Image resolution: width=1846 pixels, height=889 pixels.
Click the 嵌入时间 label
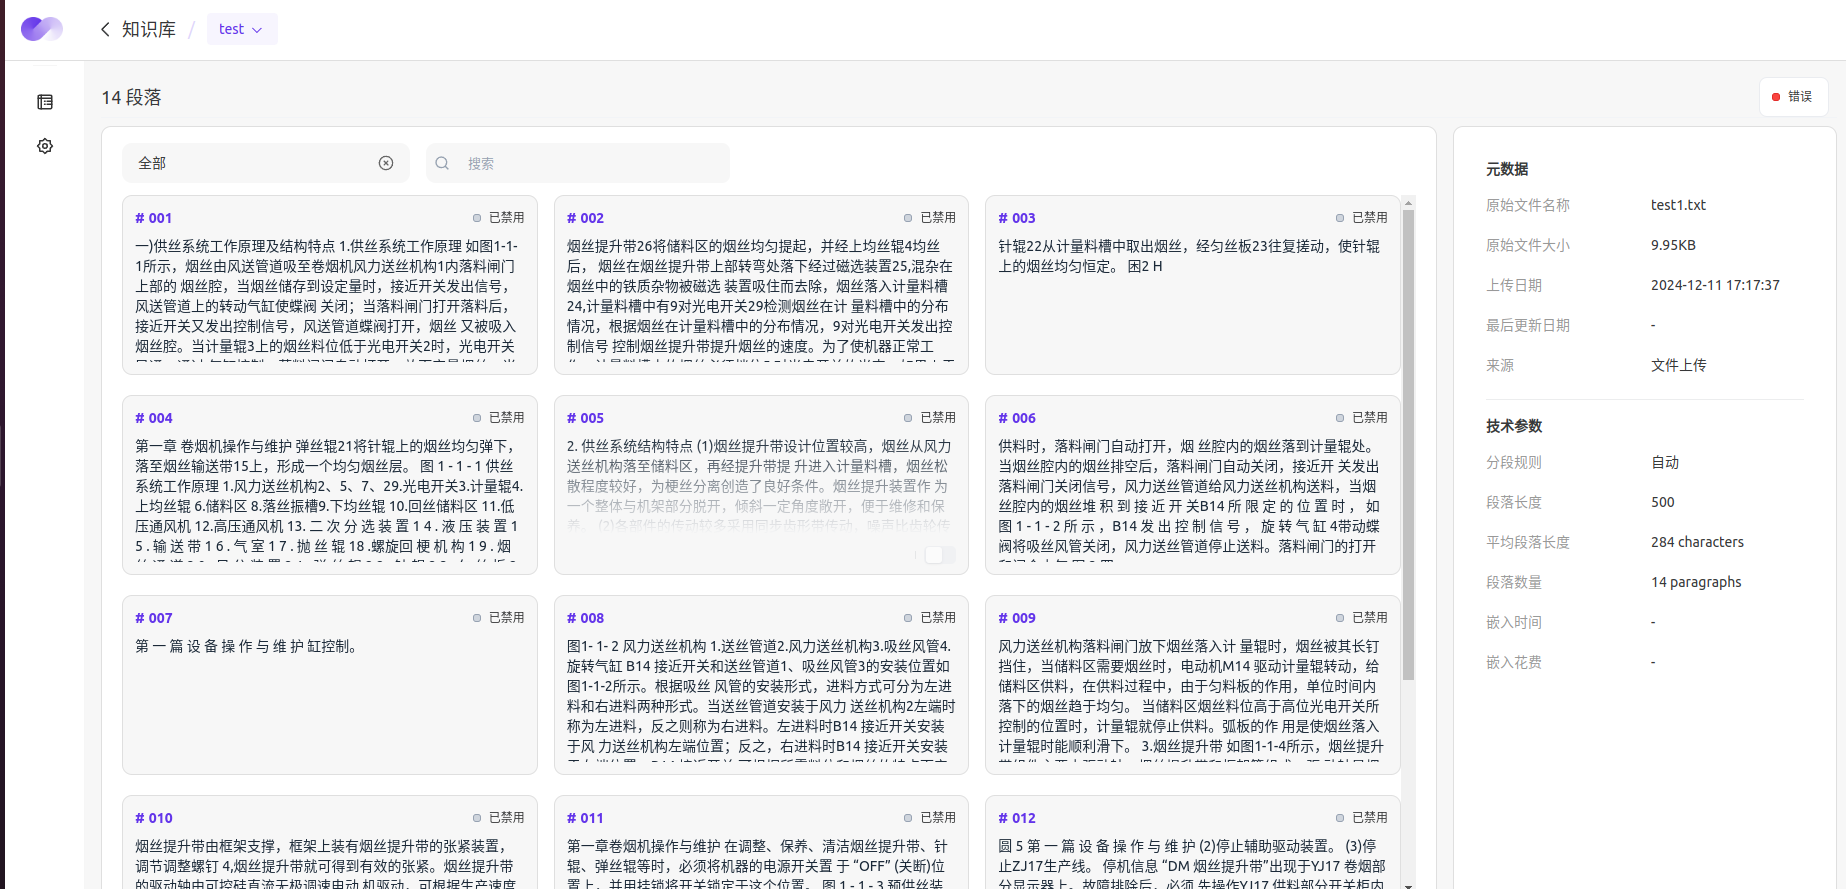click(1514, 622)
